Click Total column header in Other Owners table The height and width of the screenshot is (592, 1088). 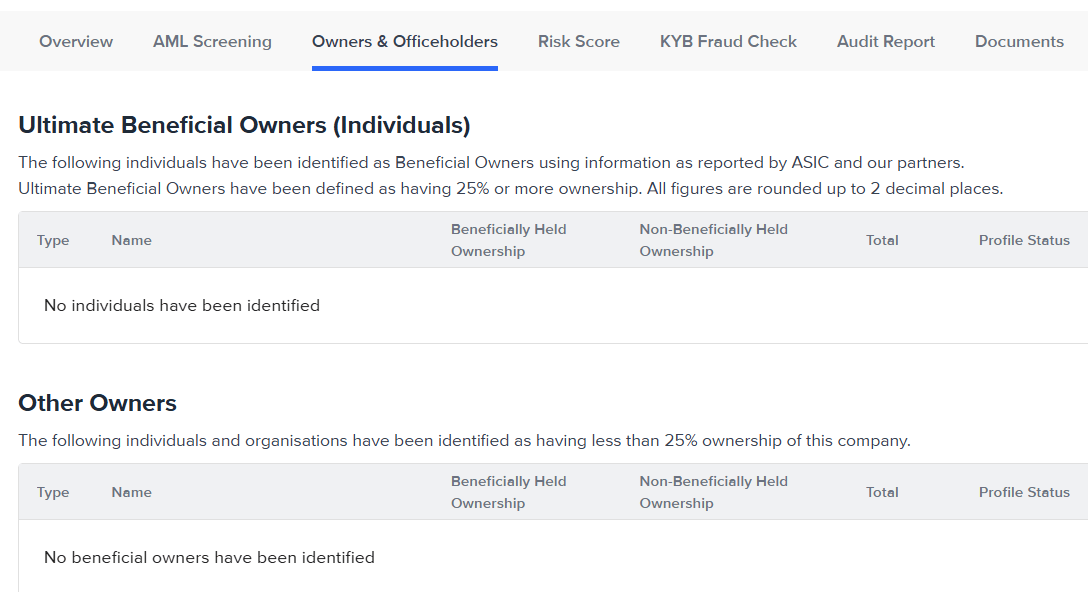(882, 492)
